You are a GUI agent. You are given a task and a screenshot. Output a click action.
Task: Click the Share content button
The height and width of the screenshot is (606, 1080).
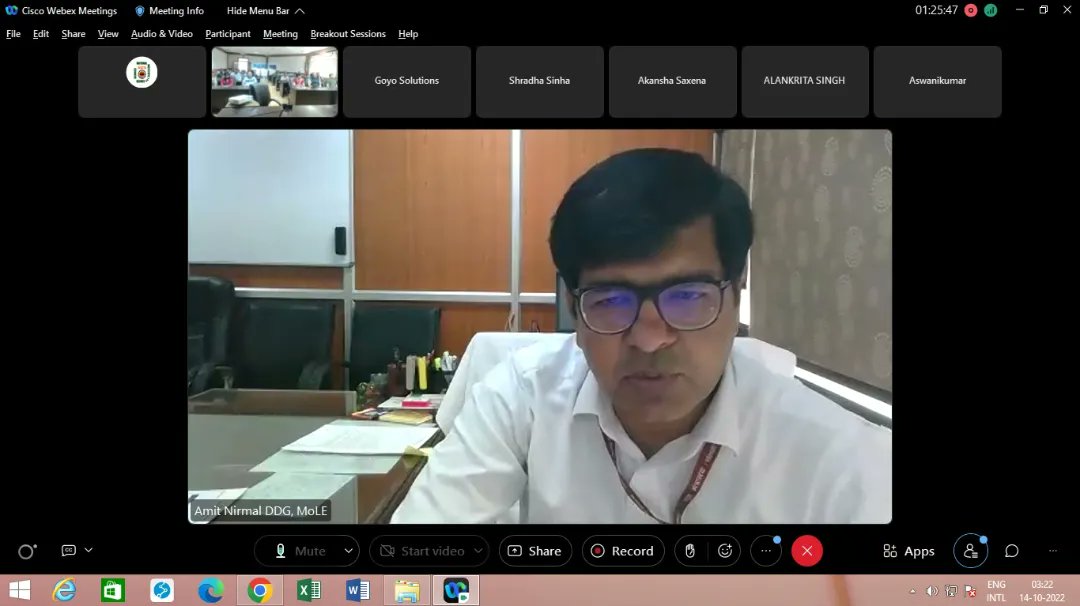pos(535,551)
